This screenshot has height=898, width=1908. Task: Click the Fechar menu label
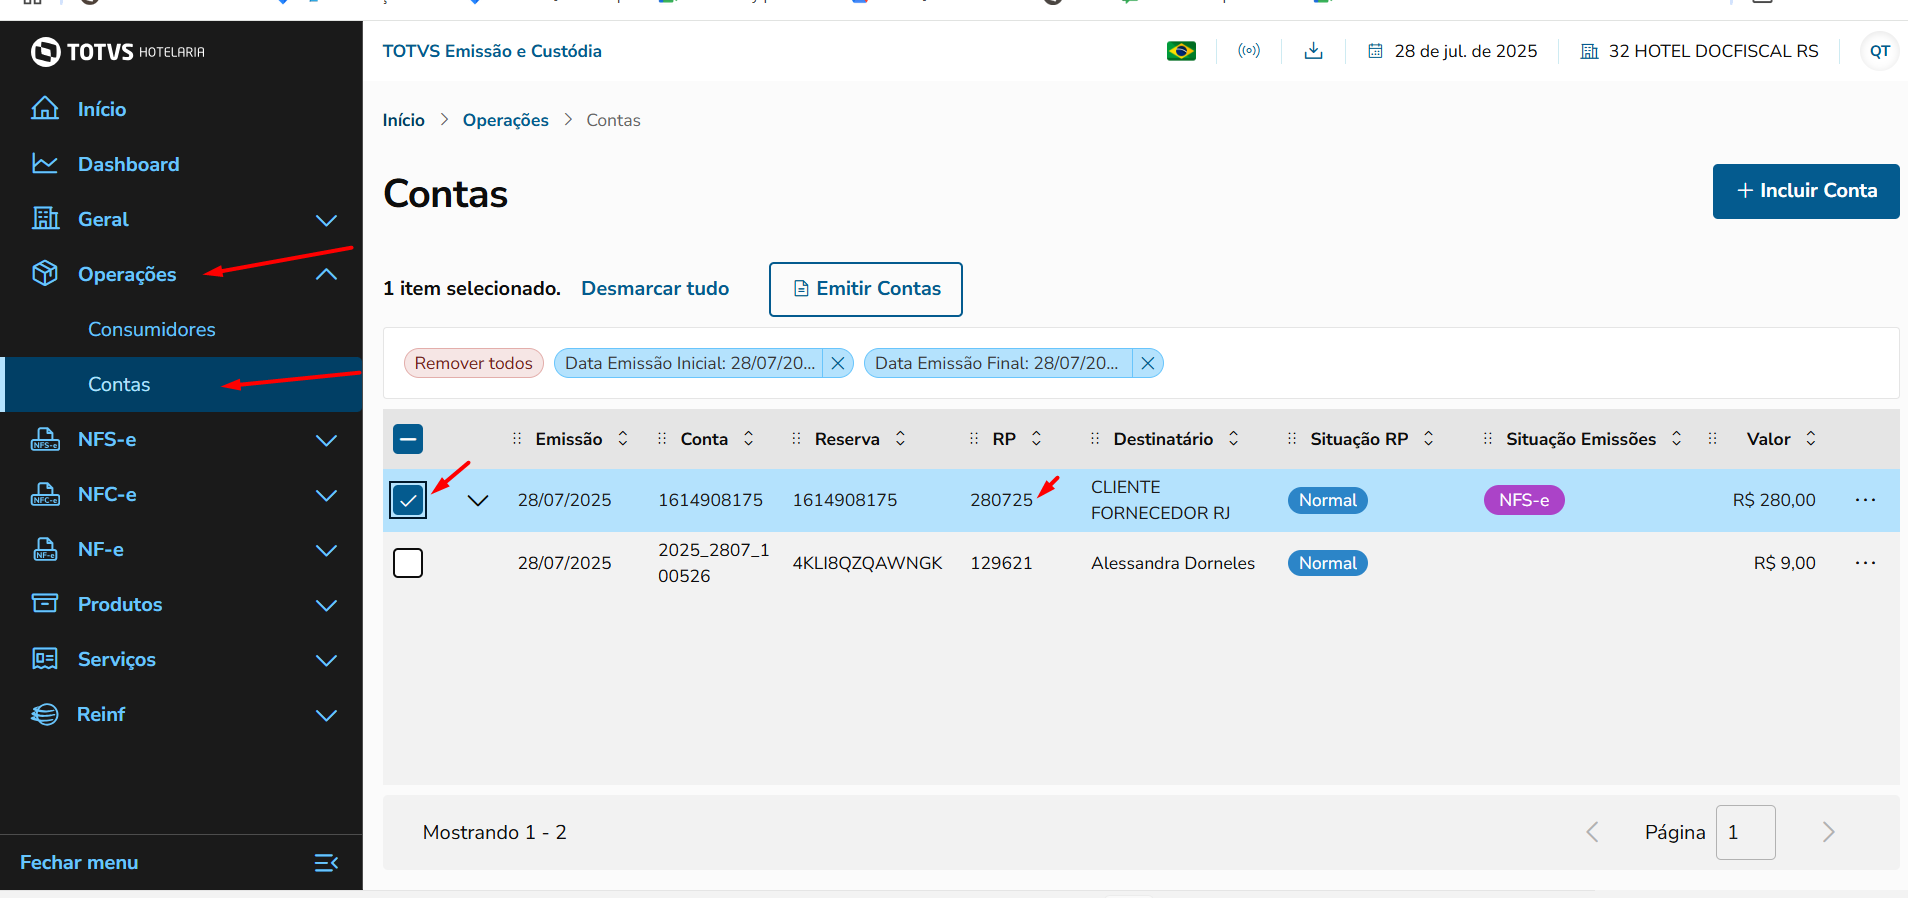(79, 862)
